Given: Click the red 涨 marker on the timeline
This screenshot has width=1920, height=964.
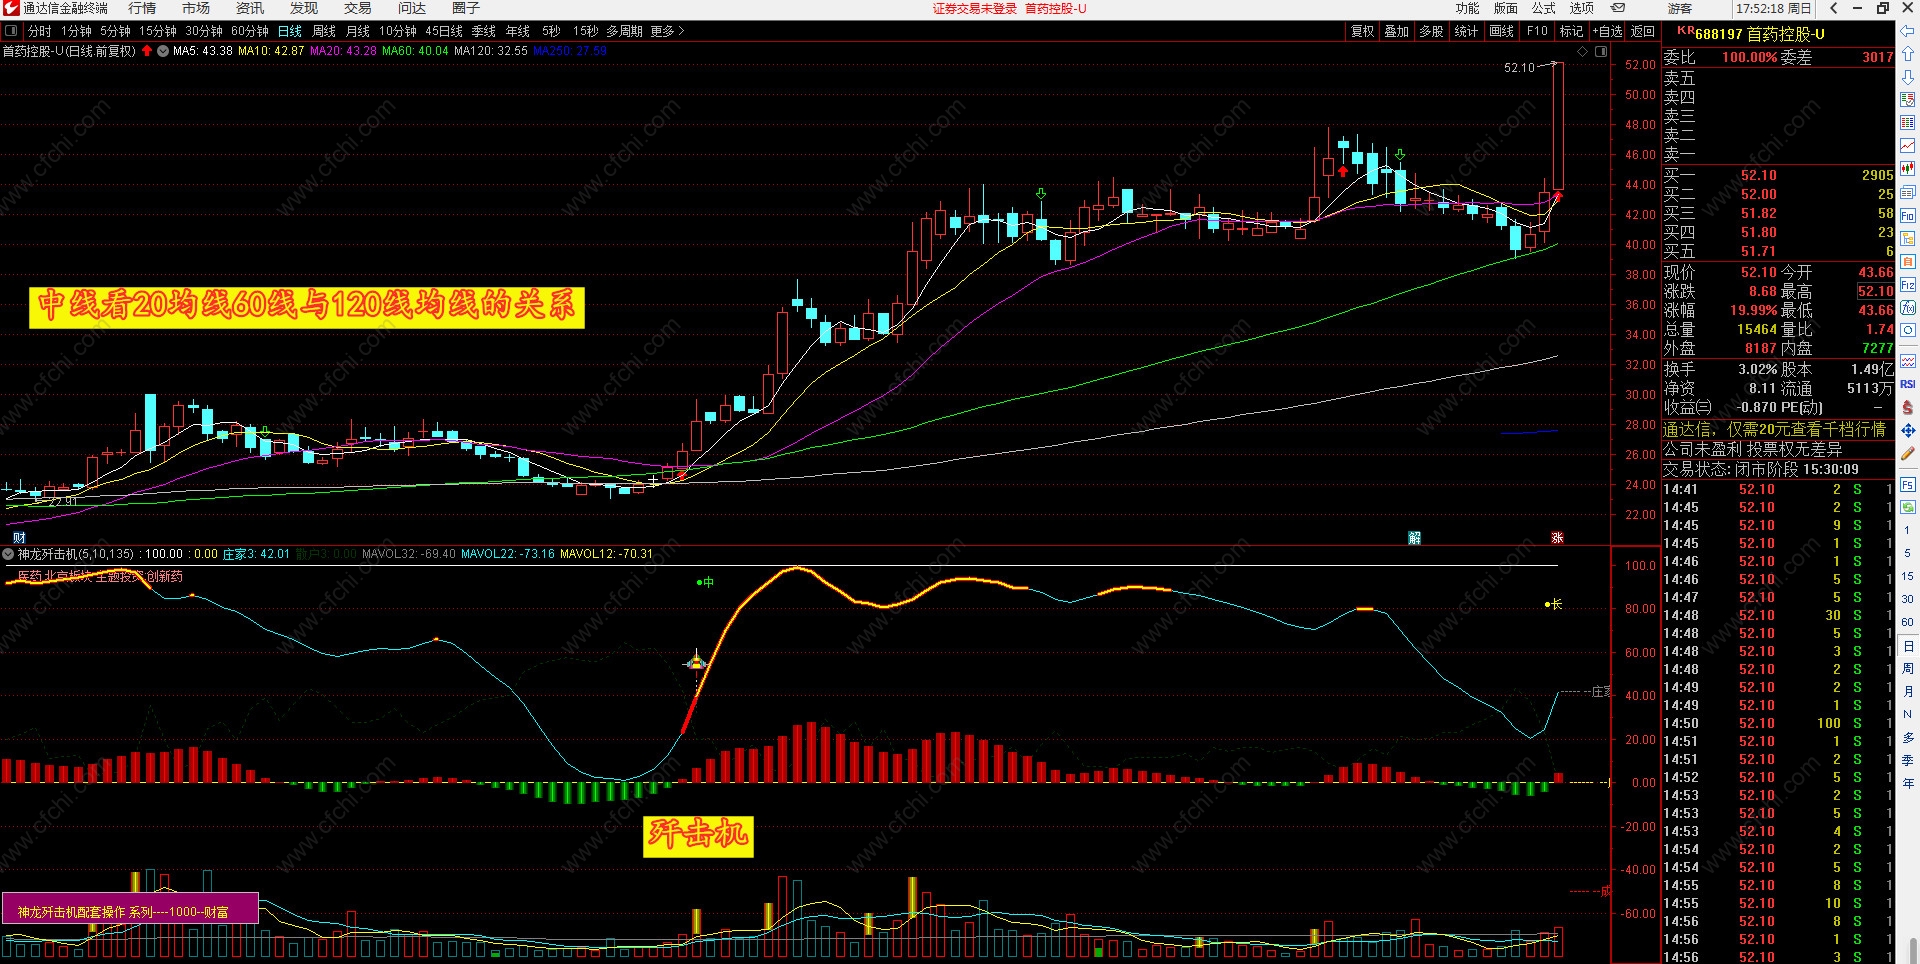Looking at the screenshot, I should [x=1557, y=538].
